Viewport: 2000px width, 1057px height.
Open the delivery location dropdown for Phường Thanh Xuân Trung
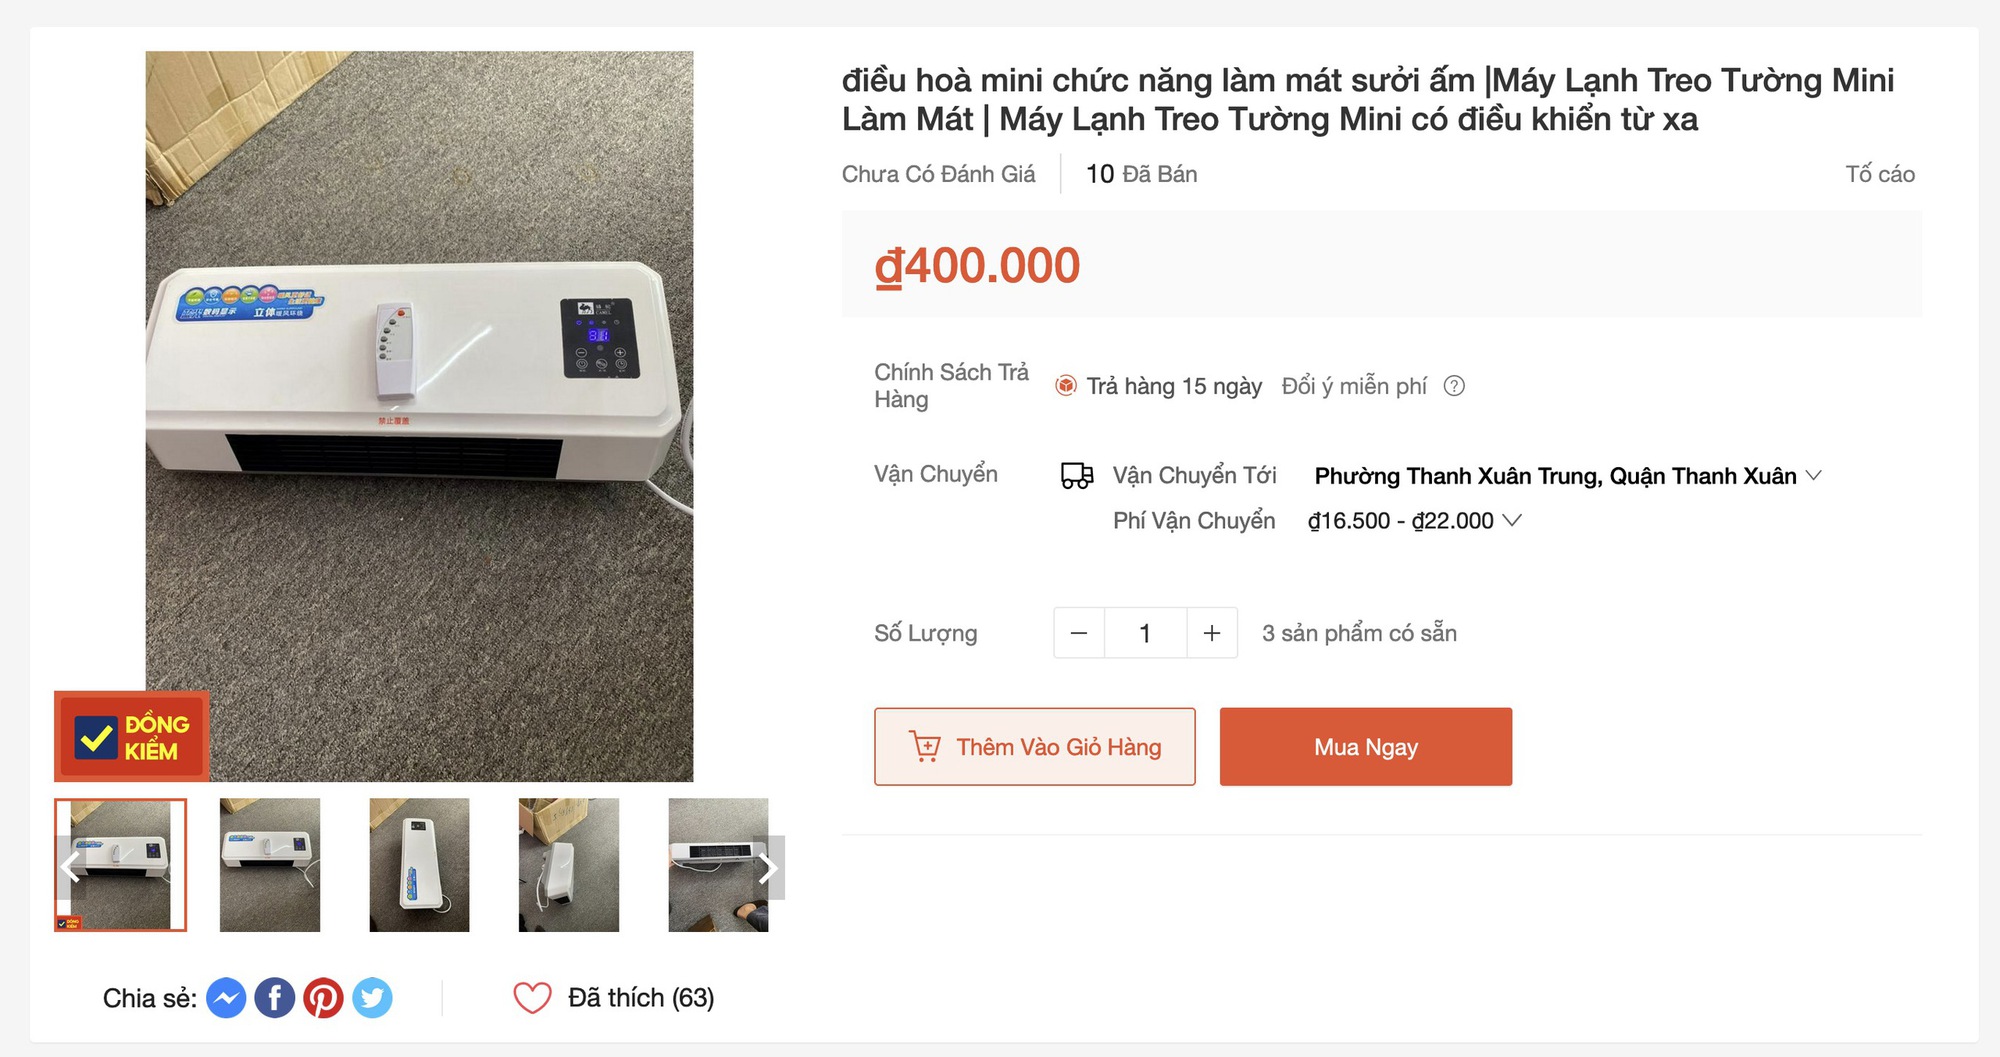click(1814, 476)
